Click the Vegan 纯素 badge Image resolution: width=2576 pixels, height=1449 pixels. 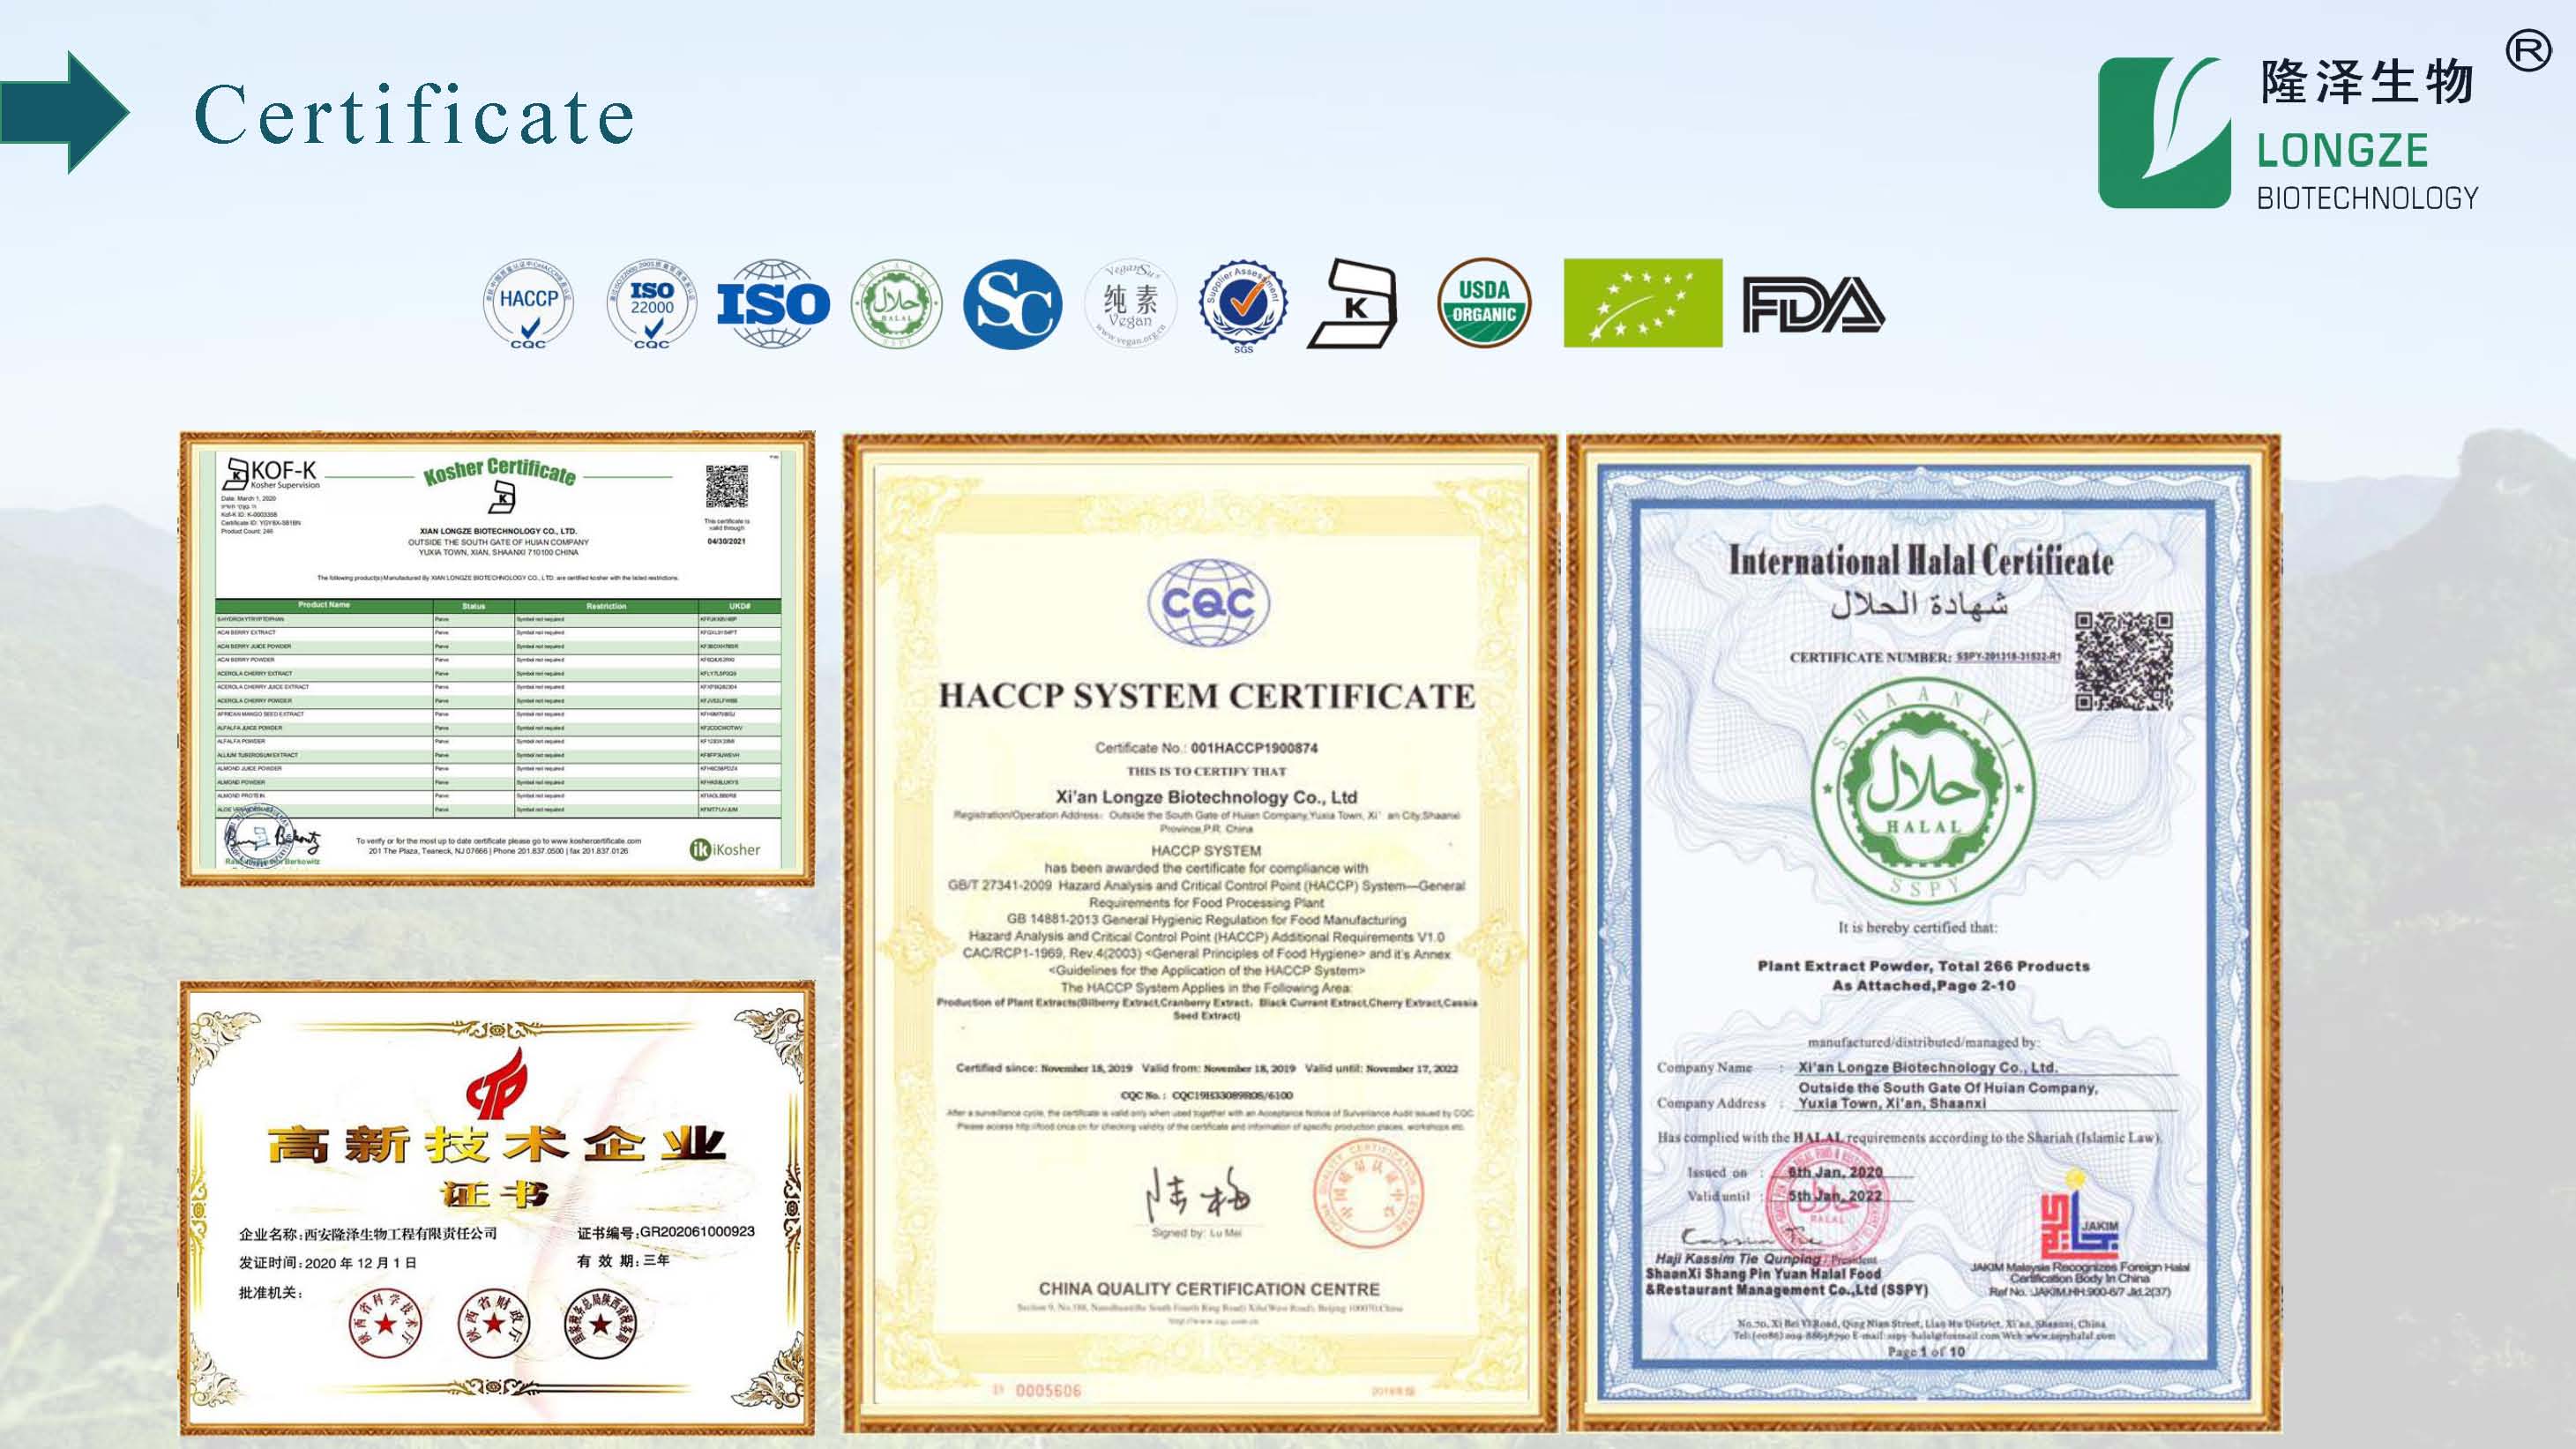coord(1130,304)
